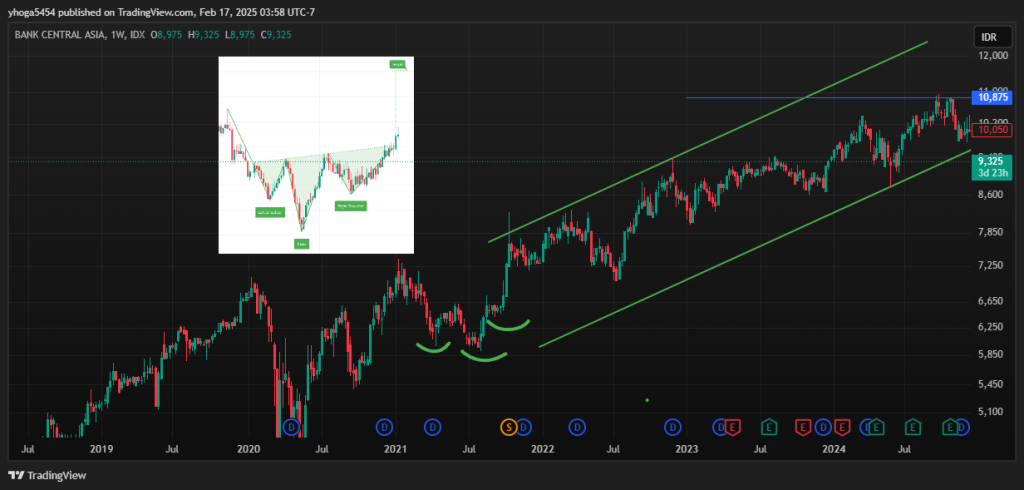Click the O8,975 open value
Screen dimensions: 1024x490
(167, 34)
